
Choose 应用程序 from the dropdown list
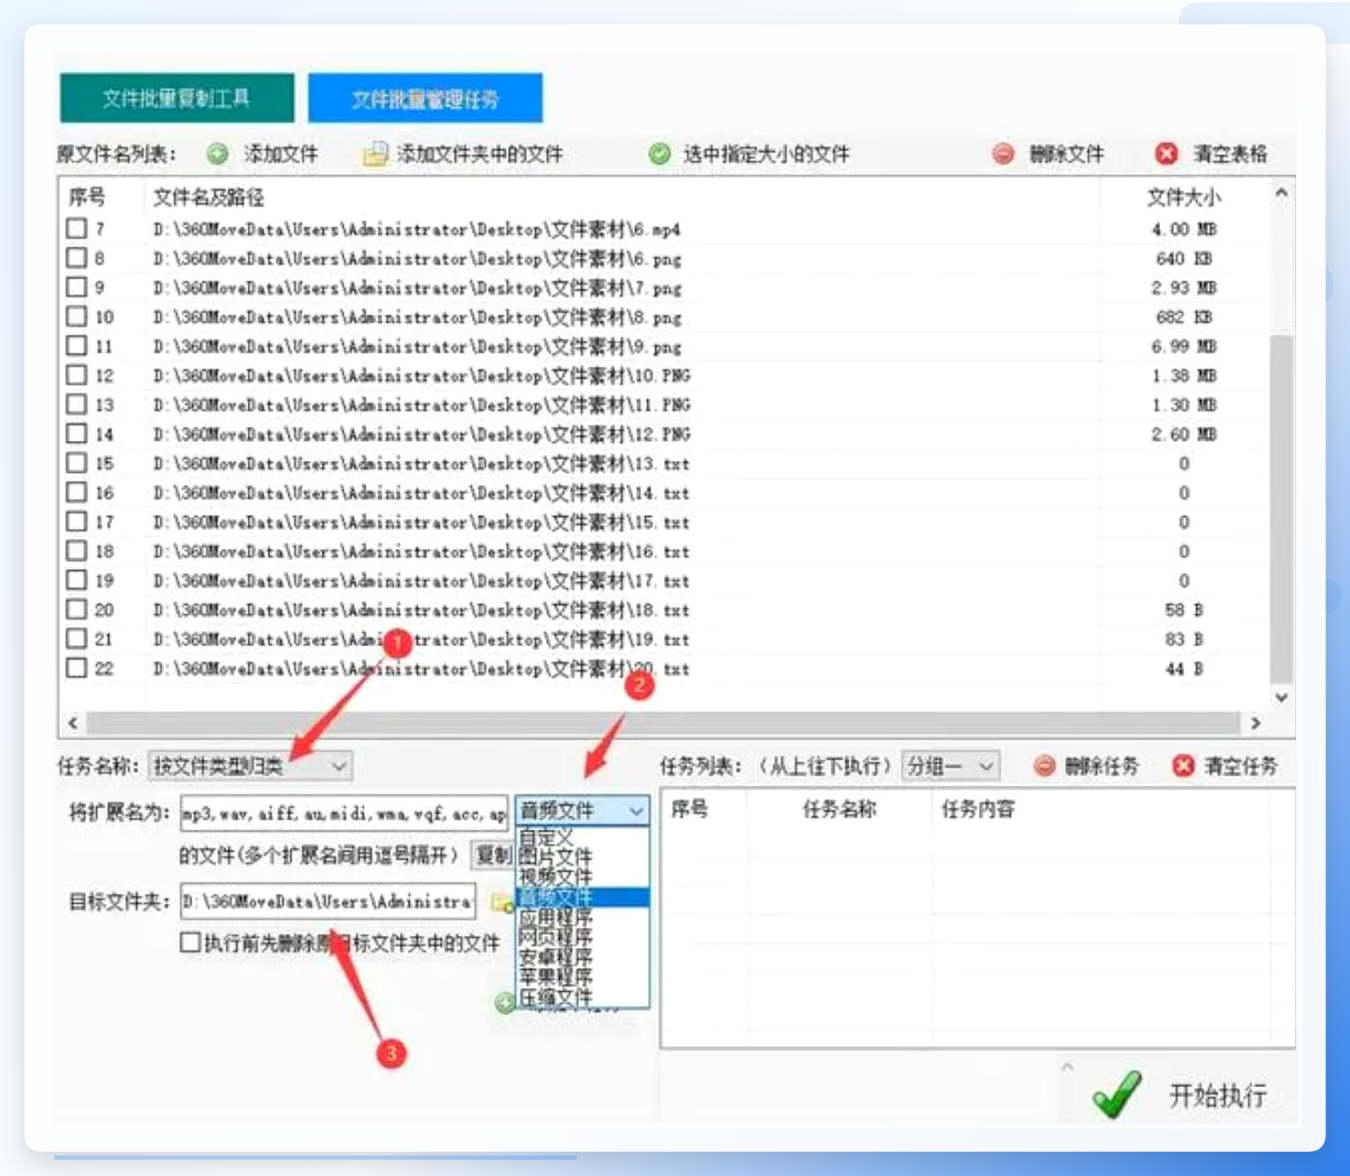[582, 917]
